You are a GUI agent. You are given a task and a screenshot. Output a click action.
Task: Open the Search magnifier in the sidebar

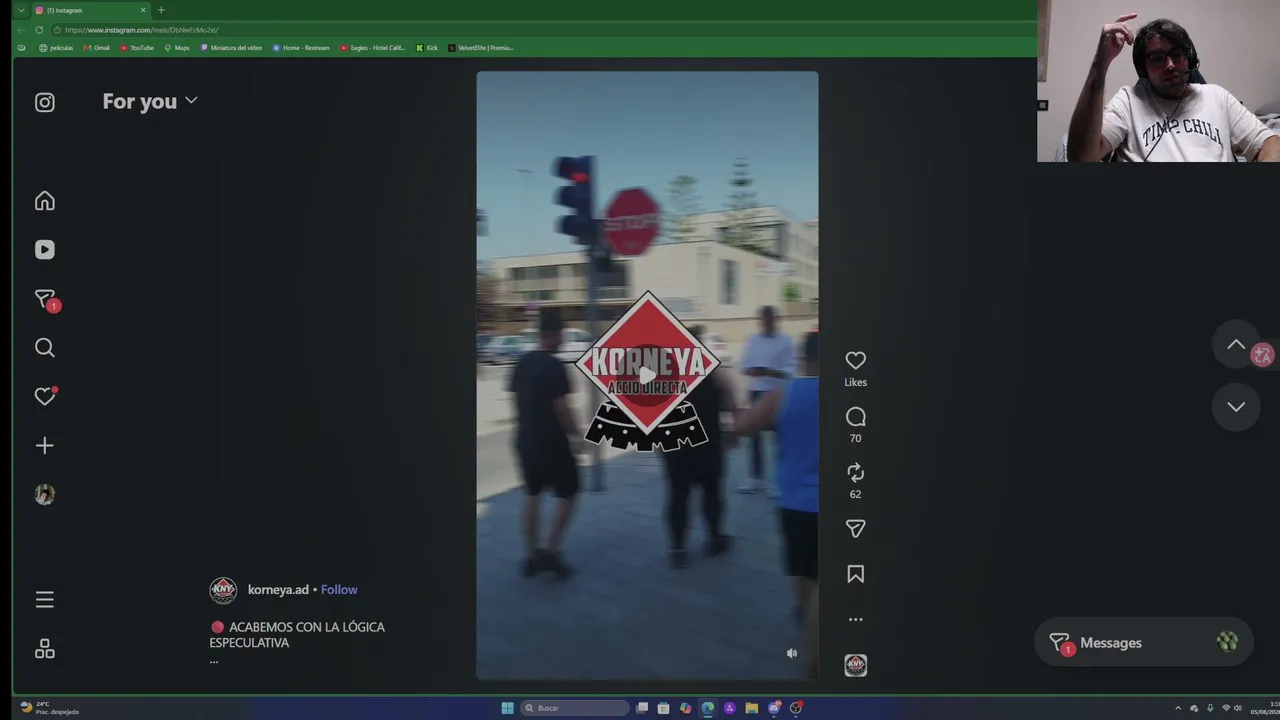coord(45,348)
